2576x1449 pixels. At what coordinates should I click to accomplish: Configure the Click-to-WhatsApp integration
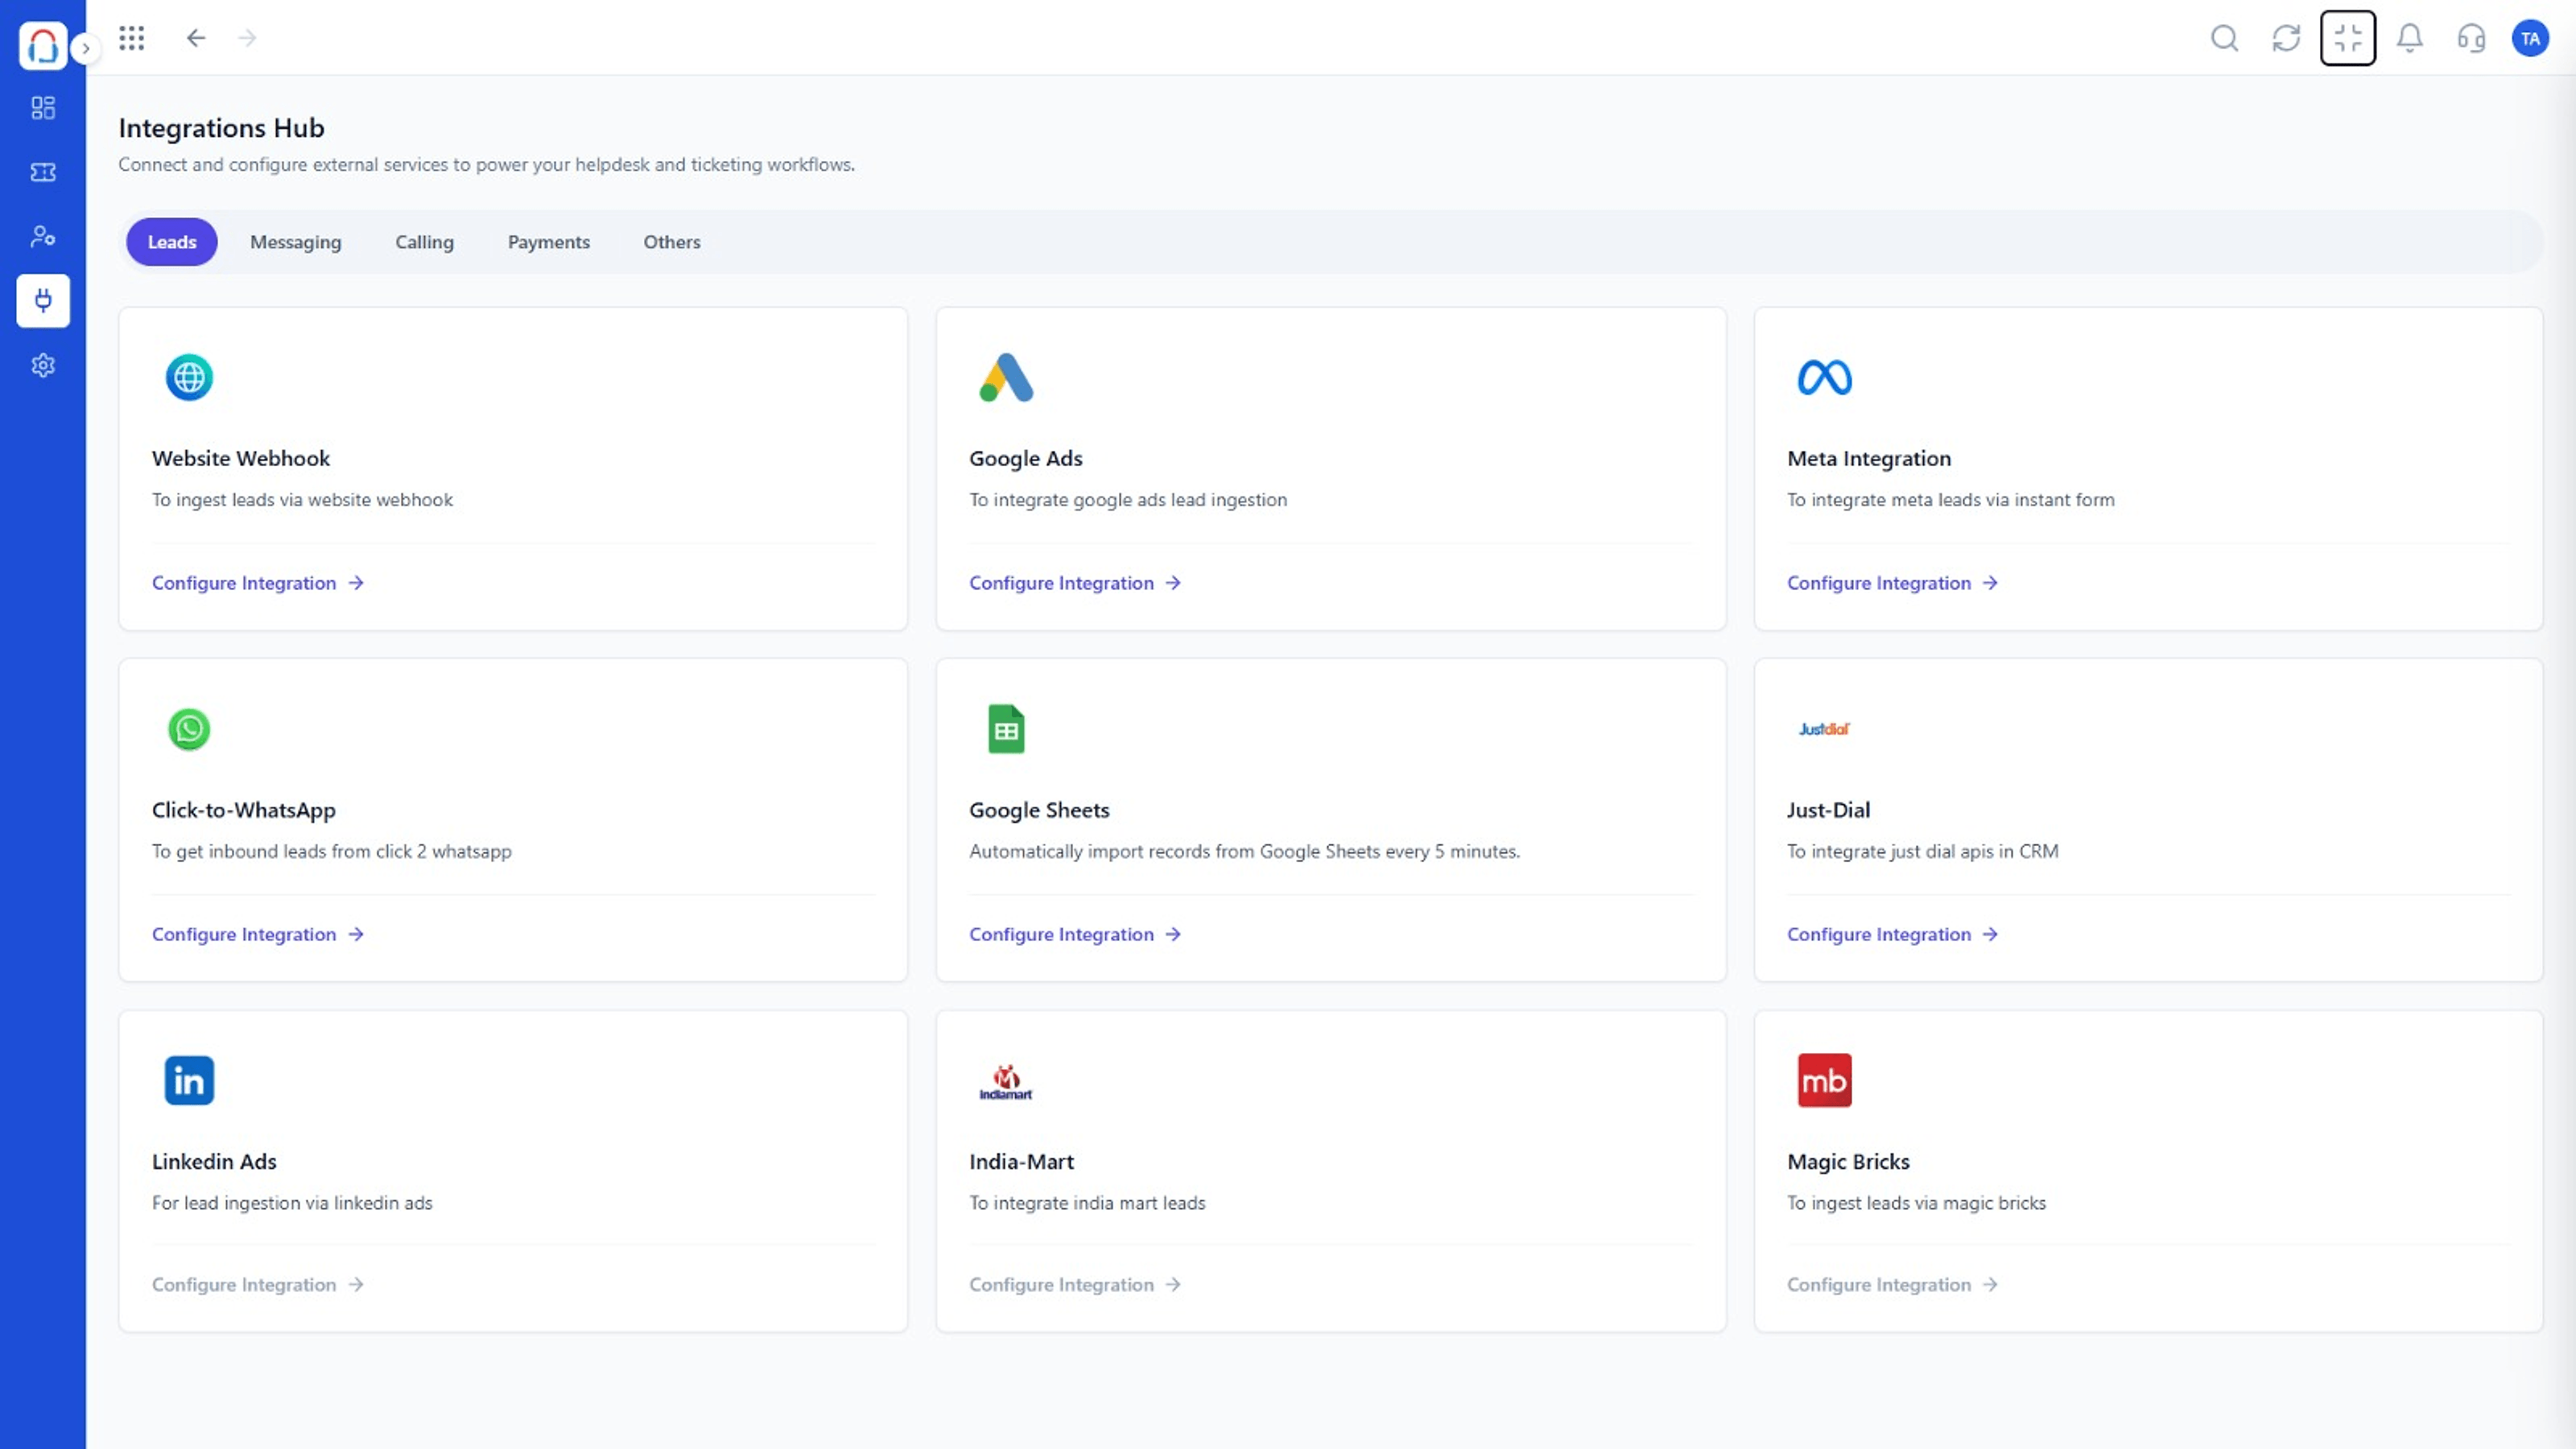pos(258,934)
